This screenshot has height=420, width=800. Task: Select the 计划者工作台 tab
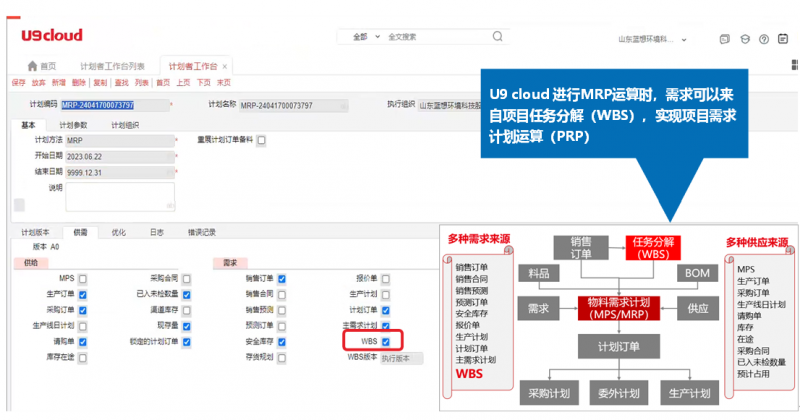(x=193, y=66)
